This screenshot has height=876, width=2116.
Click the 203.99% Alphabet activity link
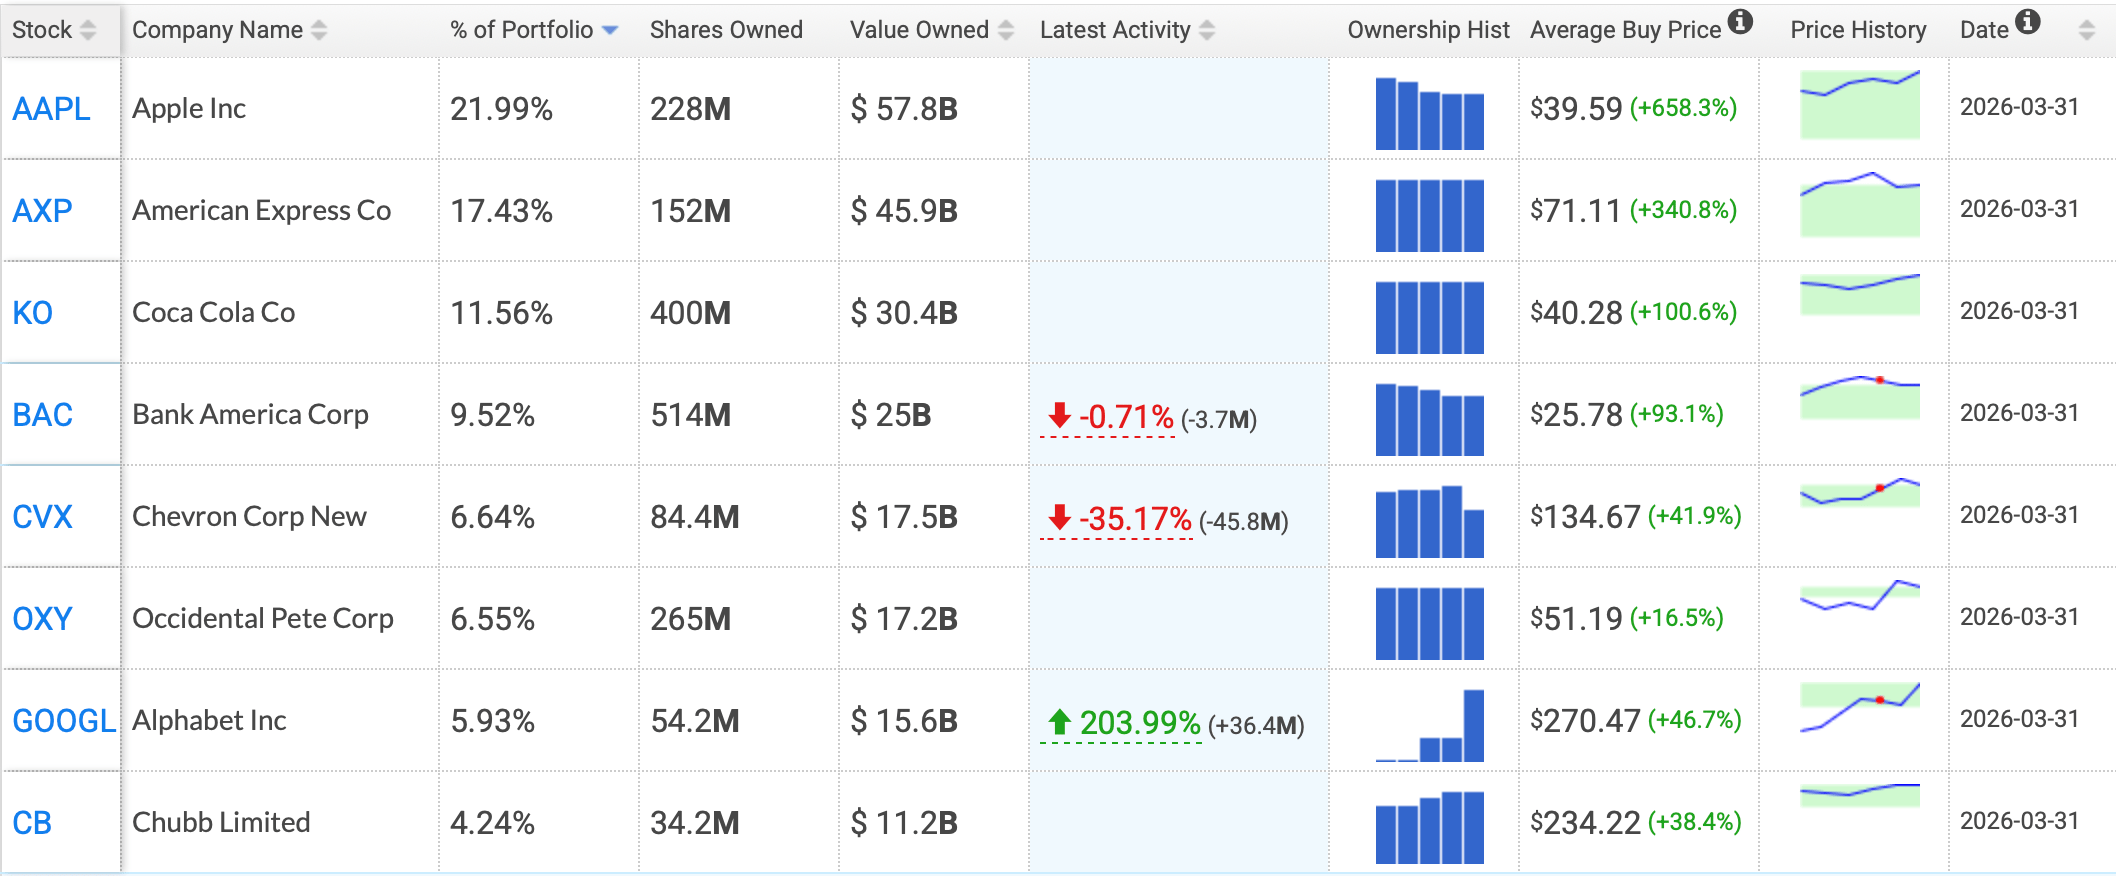coord(1140,723)
